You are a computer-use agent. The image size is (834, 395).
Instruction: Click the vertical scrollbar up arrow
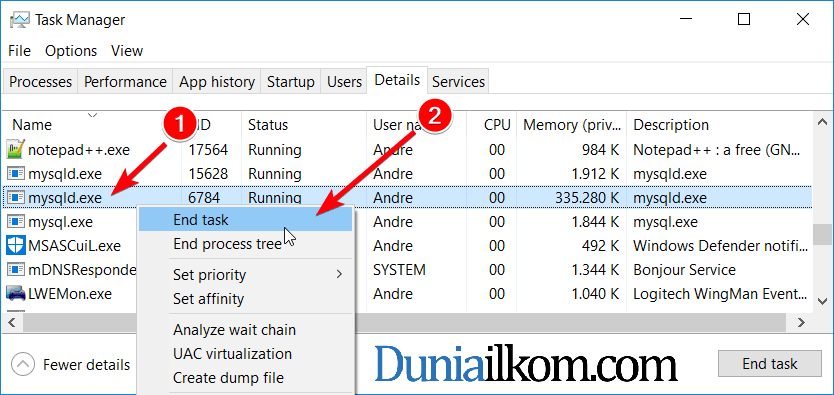click(x=822, y=122)
